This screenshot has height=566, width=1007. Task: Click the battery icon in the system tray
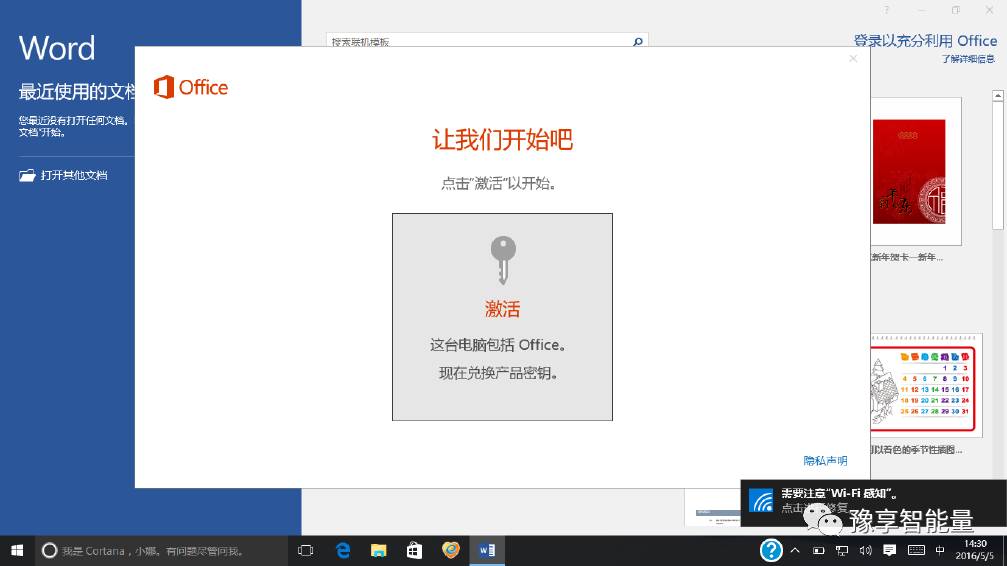pyautogui.click(x=818, y=551)
